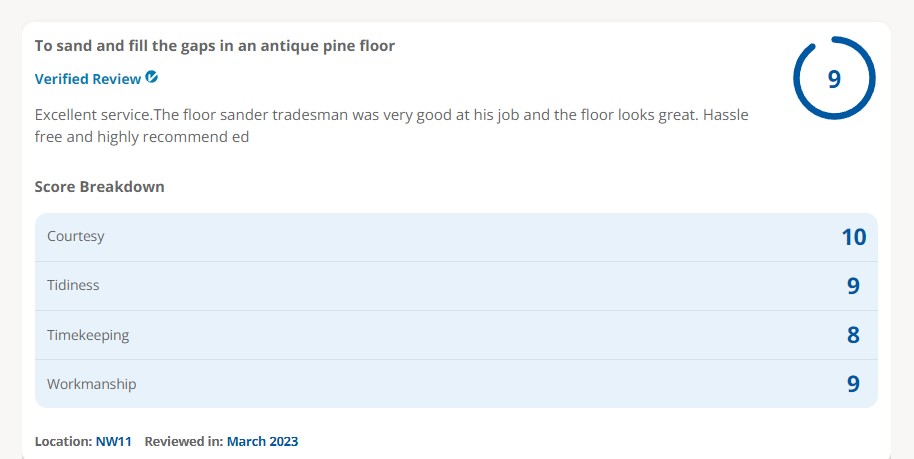914x459 pixels.
Task: Click the Courtesy label text
Action: click(76, 237)
